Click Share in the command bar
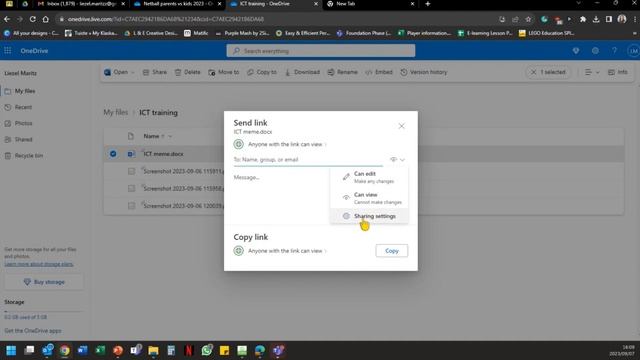 [x=155, y=72]
